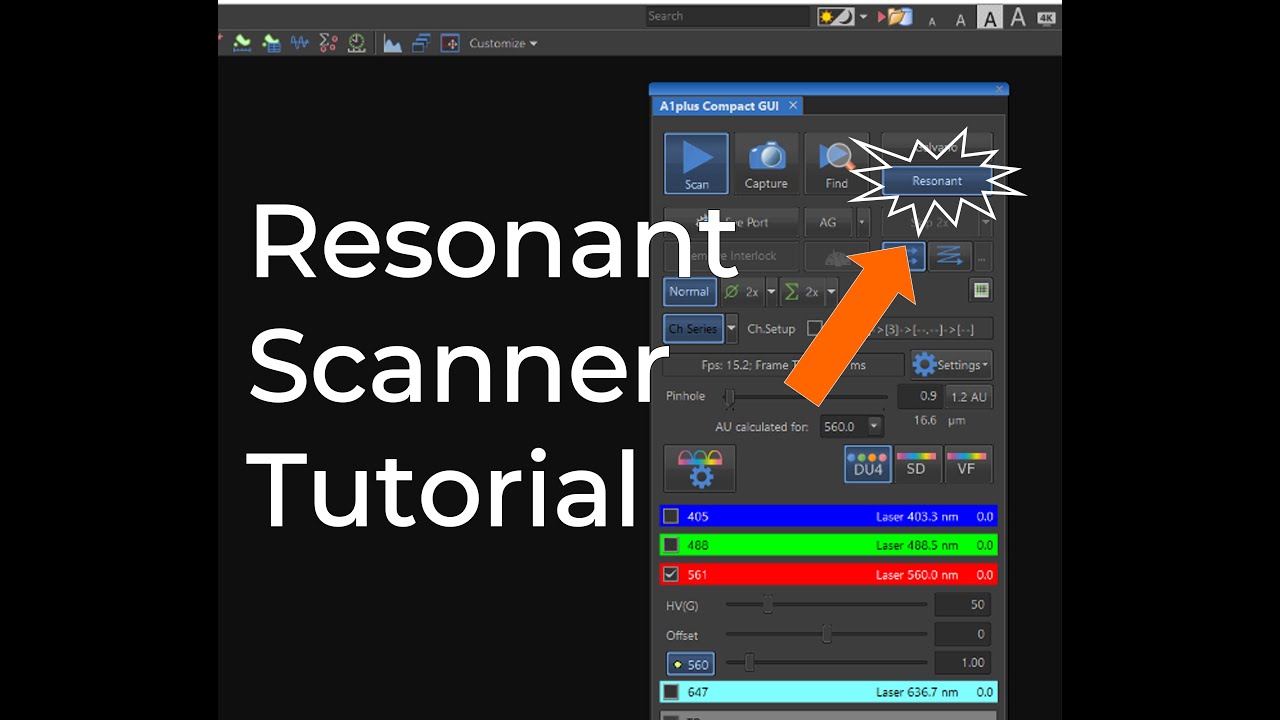
Task: Click the sigma integration 2x icon
Action: (x=802, y=292)
